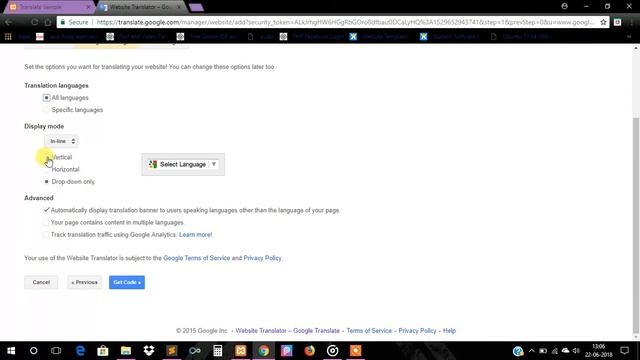Open the In-line display mode dropdown

[x=61, y=141]
